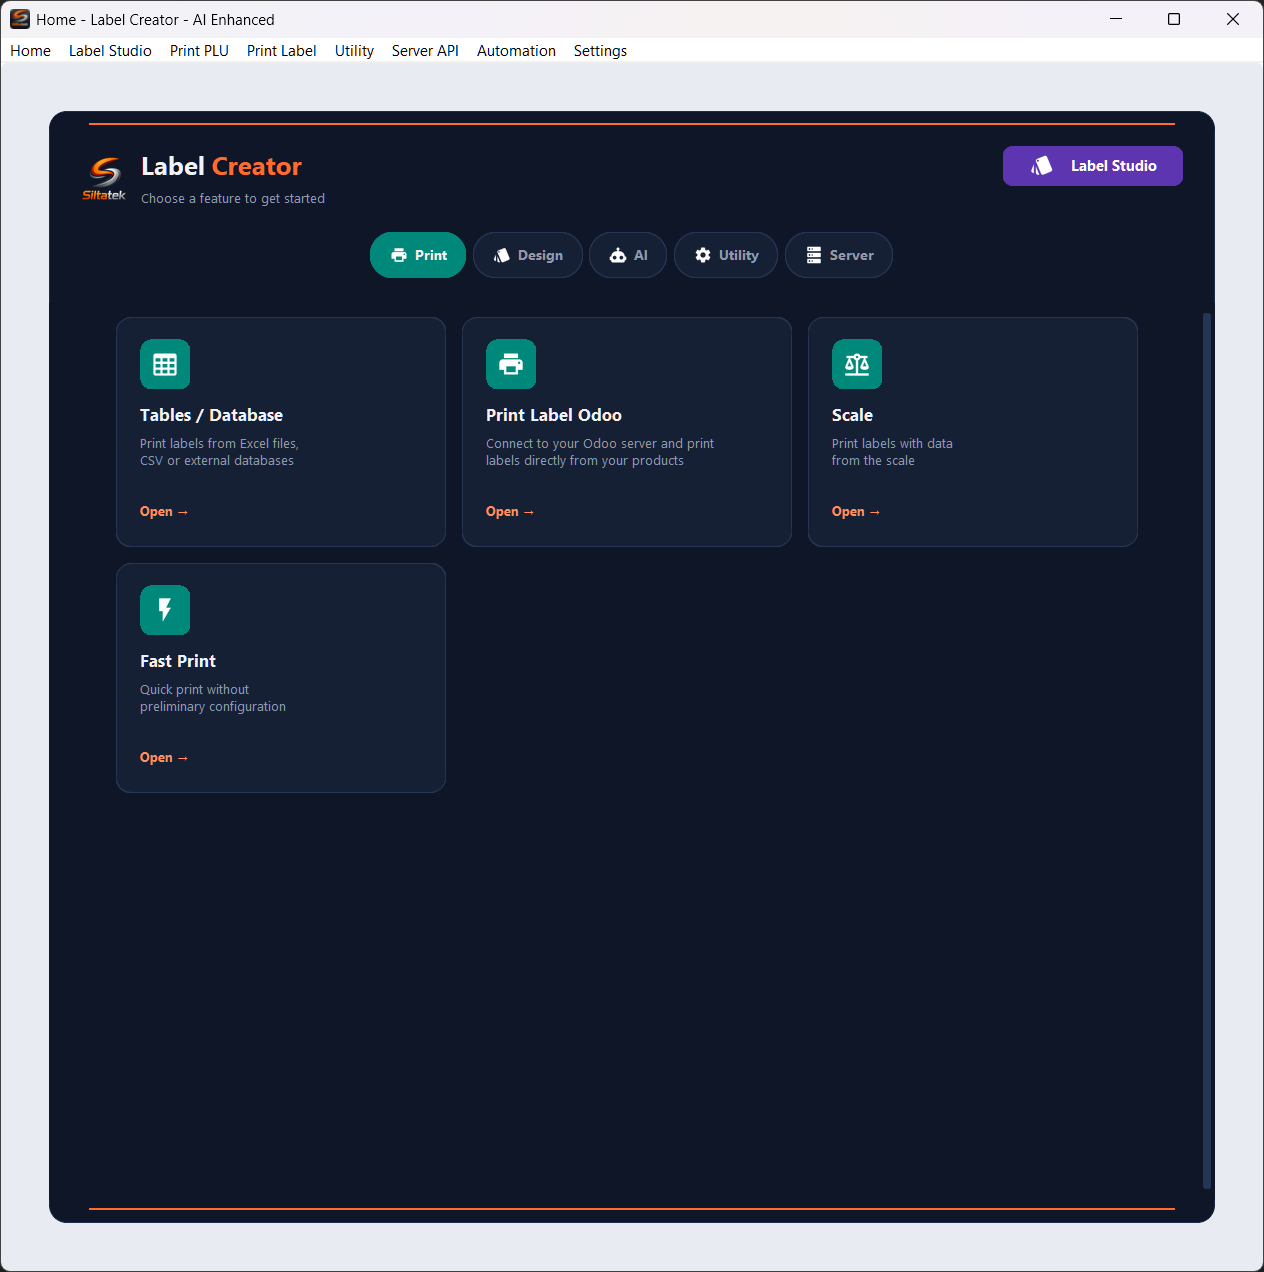The width and height of the screenshot is (1264, 1272).
Task: Click the vertical scrollbar of feature panel
Action: (x=1207, y=750)
